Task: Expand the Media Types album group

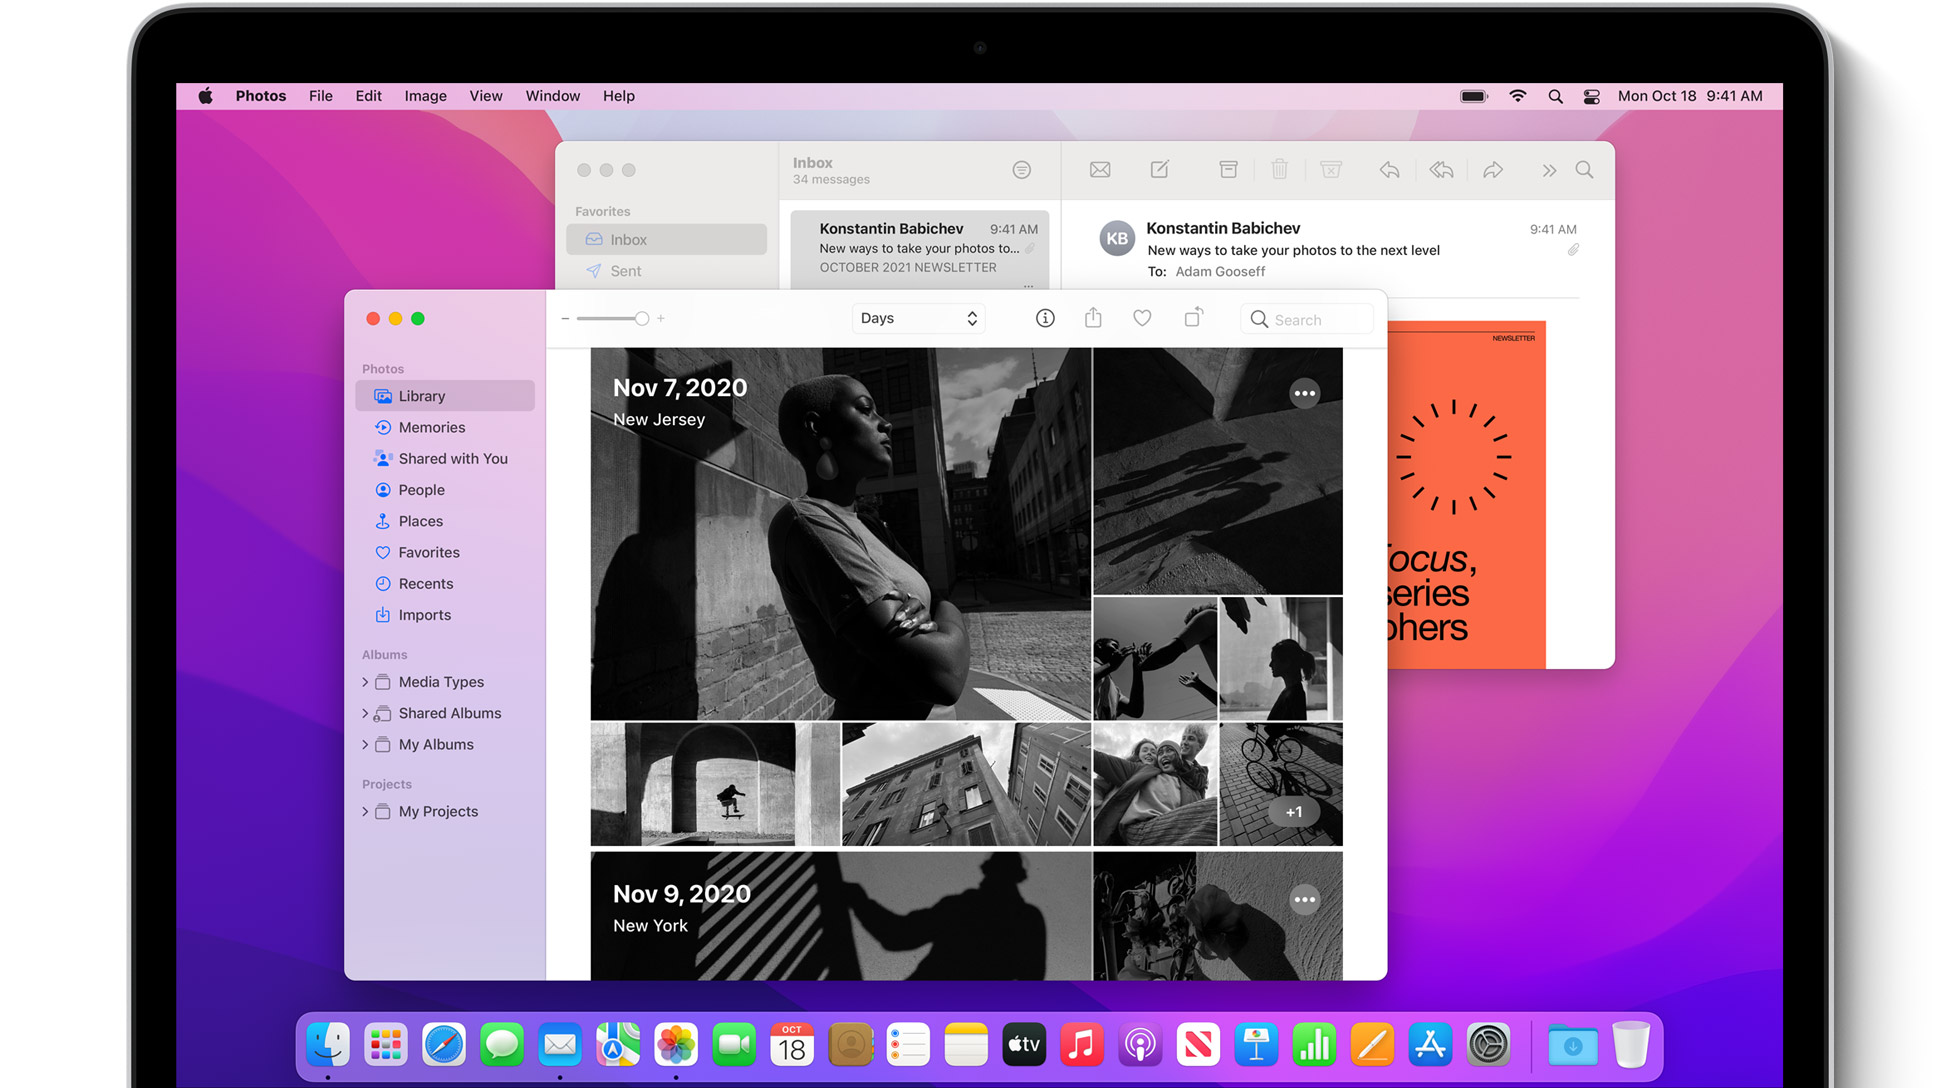Action: tap(365, 682)
